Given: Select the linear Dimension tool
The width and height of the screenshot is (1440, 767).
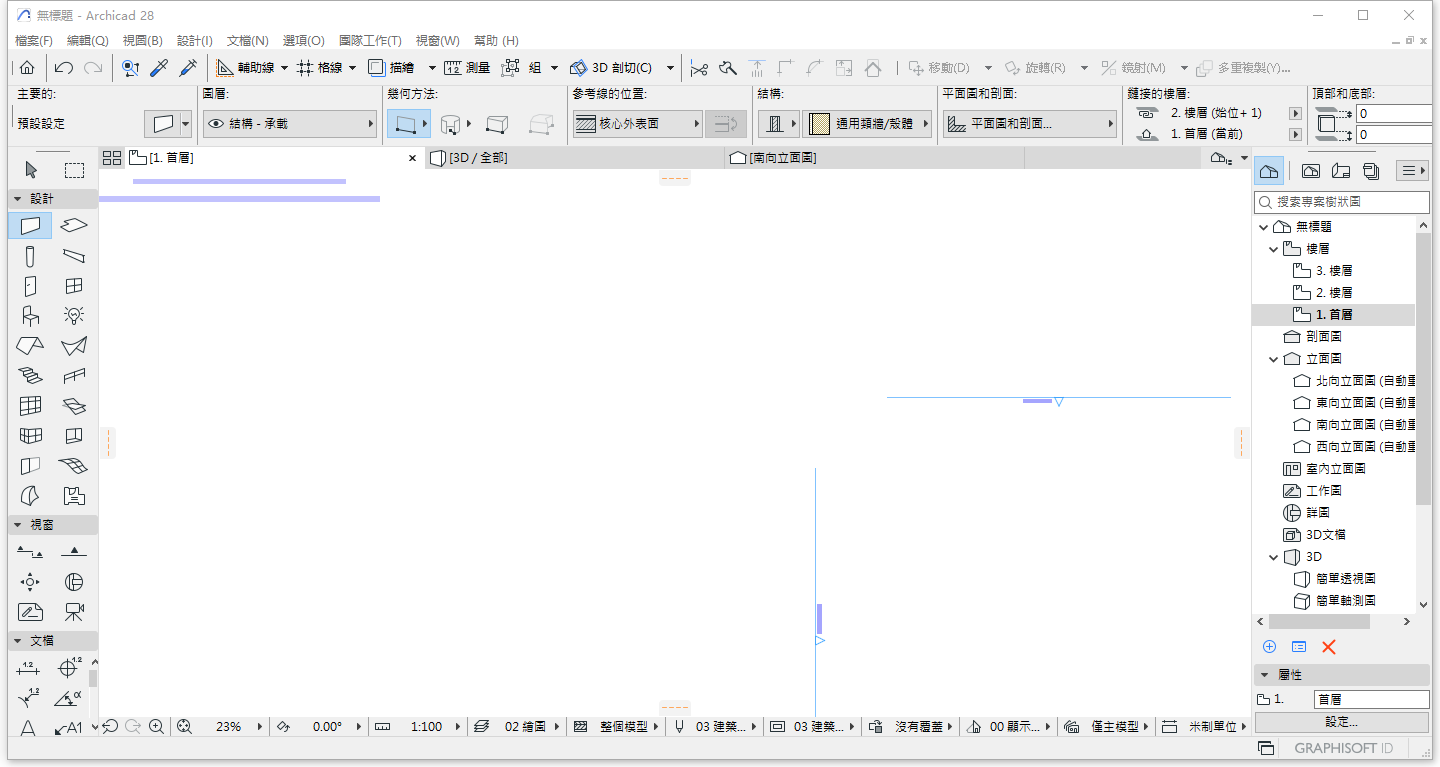Looking at the screenshot, I should click(x=28, y=668).
